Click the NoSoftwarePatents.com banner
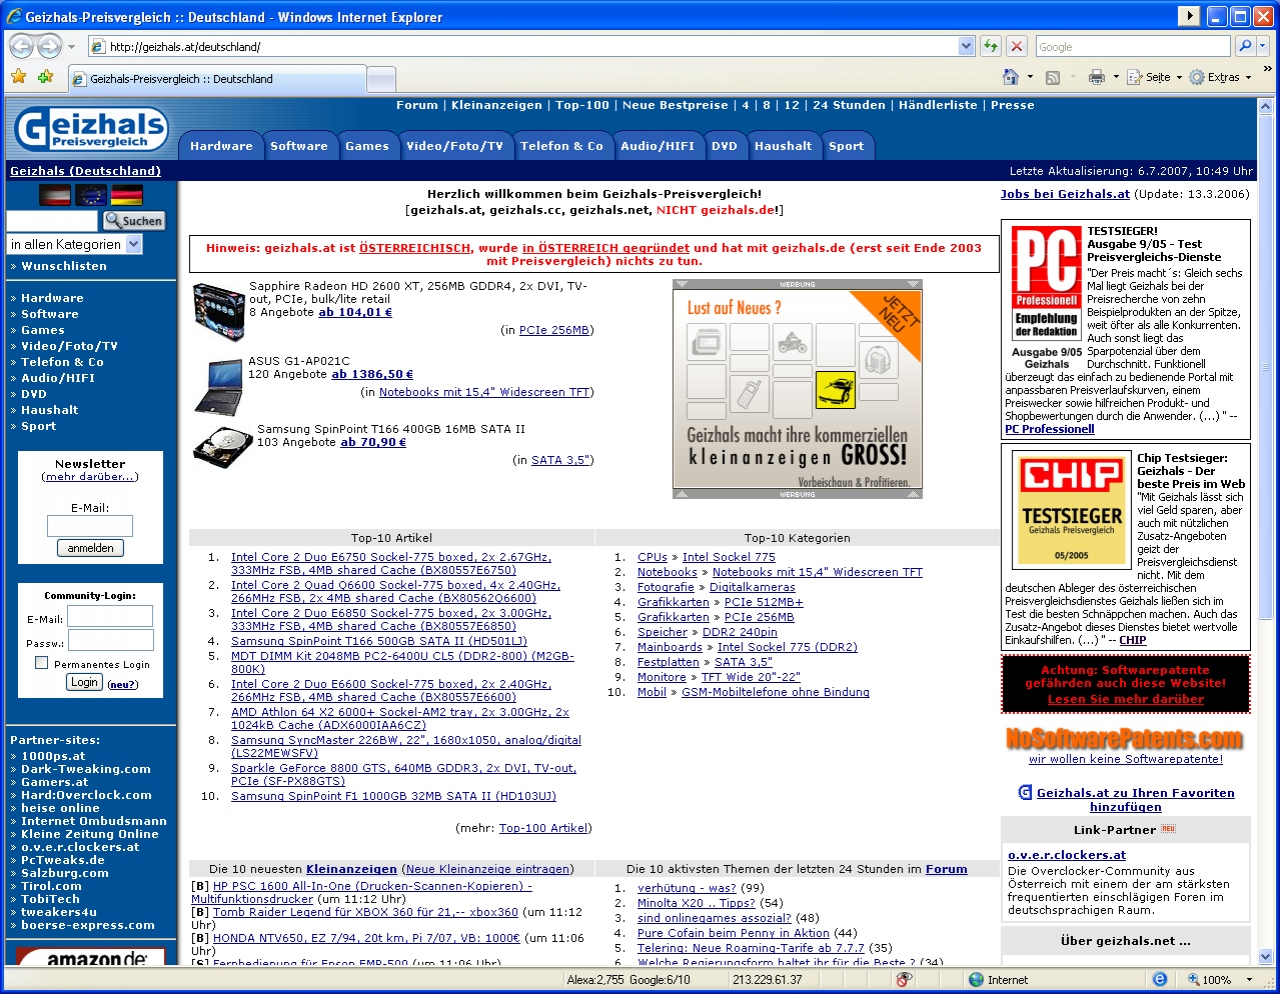Viewport: 1280px width, 994px height. point(1125,738)
